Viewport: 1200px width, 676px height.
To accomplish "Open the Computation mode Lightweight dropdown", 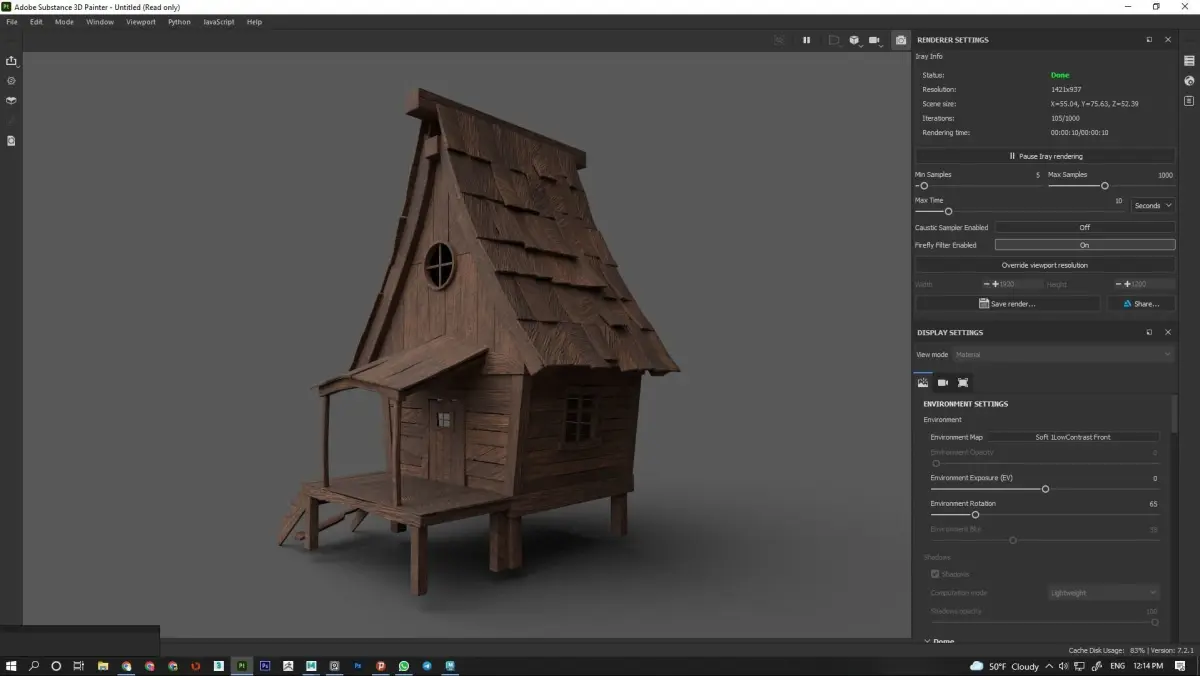I will 1103,593.
